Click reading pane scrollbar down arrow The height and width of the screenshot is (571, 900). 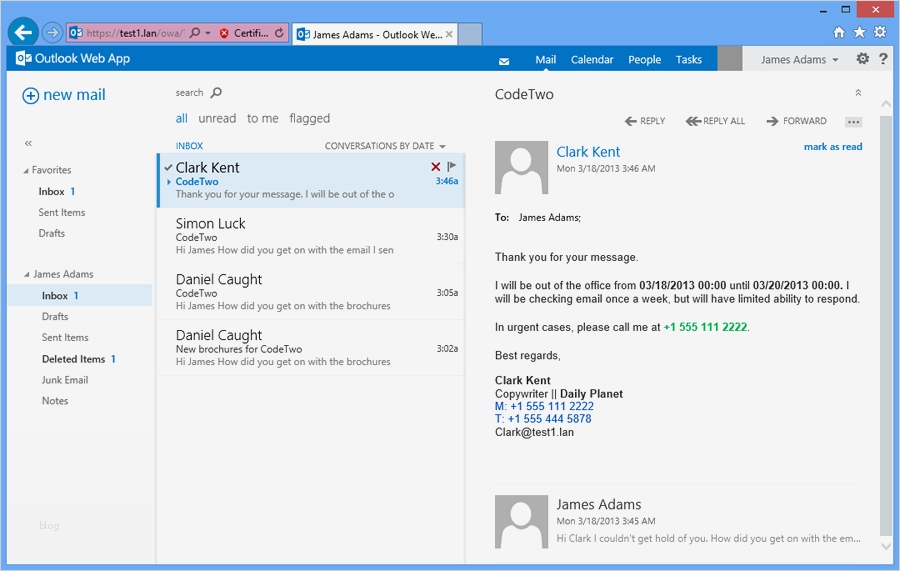886,546
